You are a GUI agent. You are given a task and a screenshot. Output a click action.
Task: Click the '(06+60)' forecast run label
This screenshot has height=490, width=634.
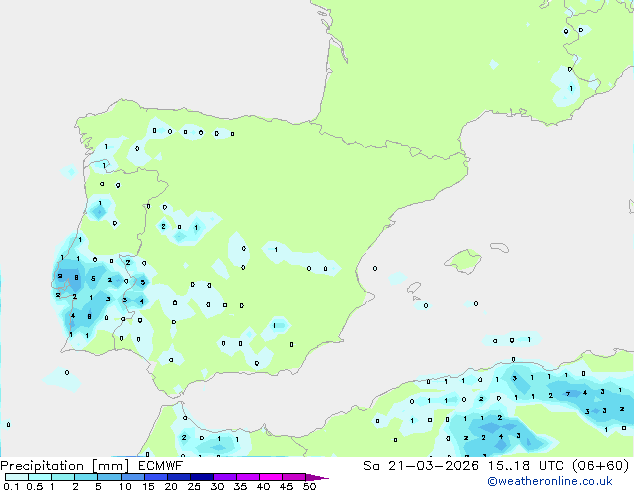[600, 466]
